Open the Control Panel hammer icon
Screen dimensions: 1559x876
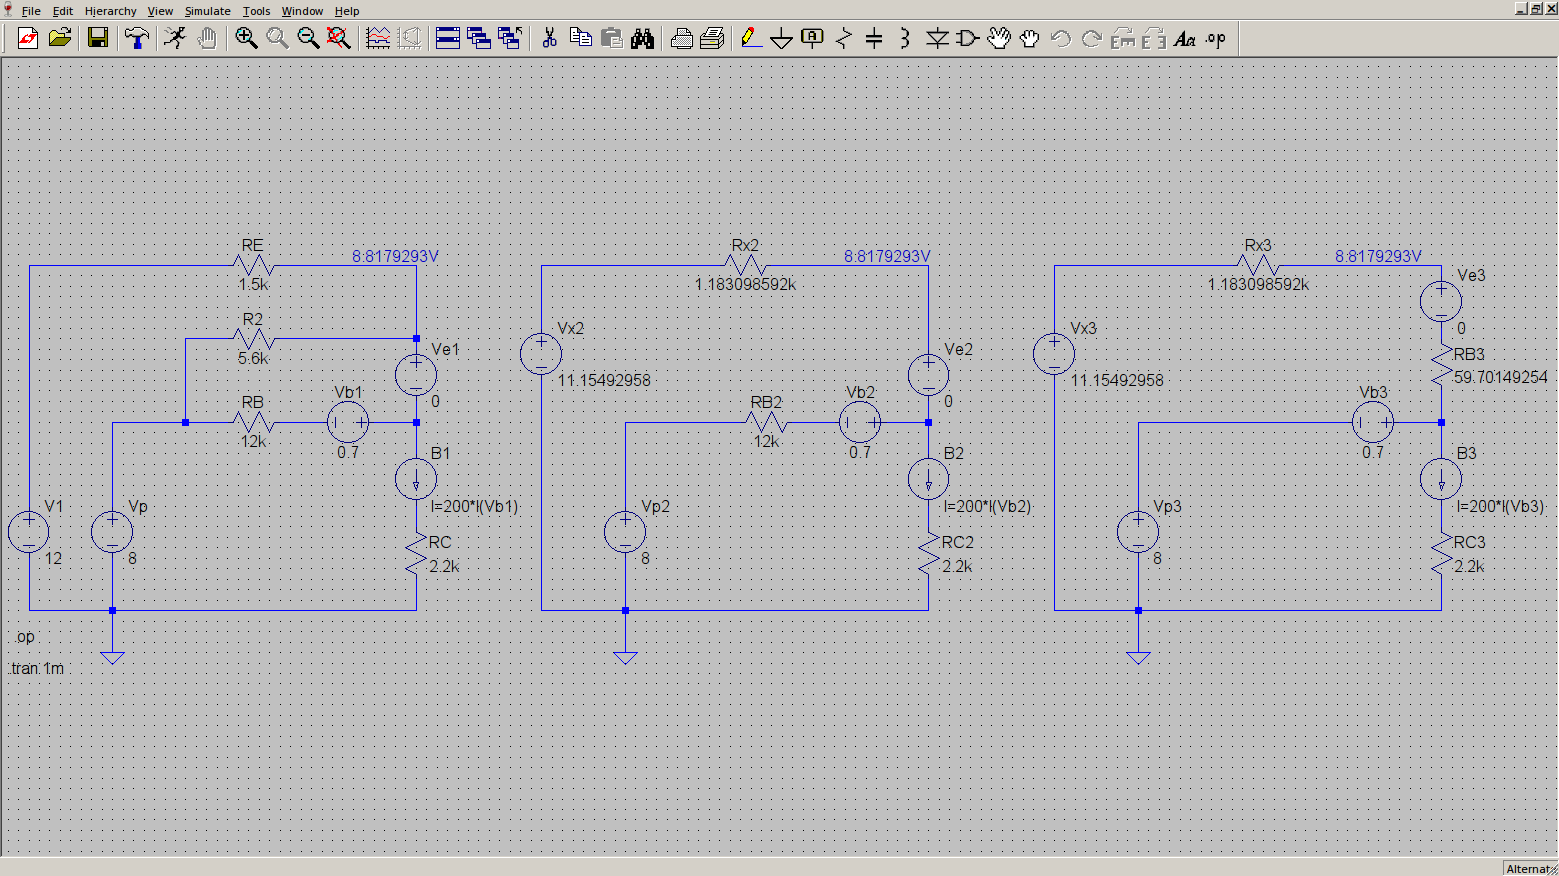(x=137, y=38)
